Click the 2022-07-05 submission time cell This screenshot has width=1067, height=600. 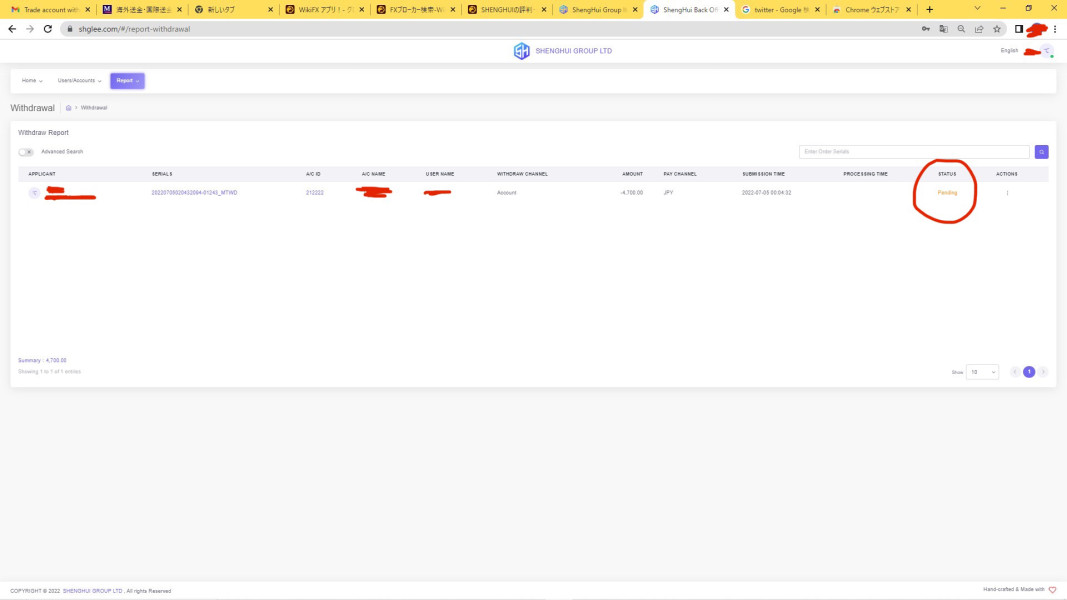[766, 193]
